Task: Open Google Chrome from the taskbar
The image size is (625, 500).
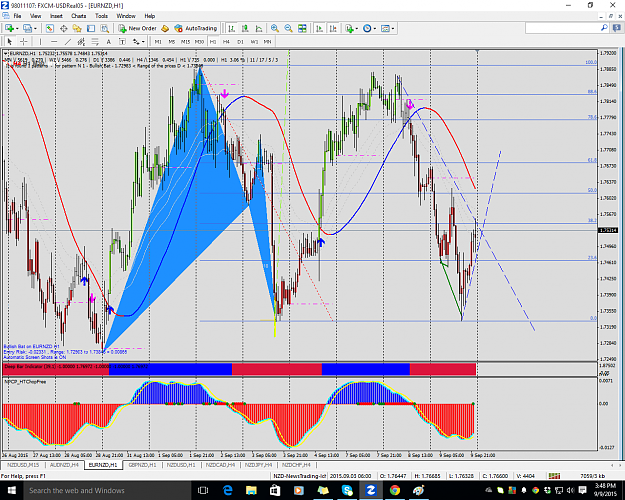Action: point(395,490)
